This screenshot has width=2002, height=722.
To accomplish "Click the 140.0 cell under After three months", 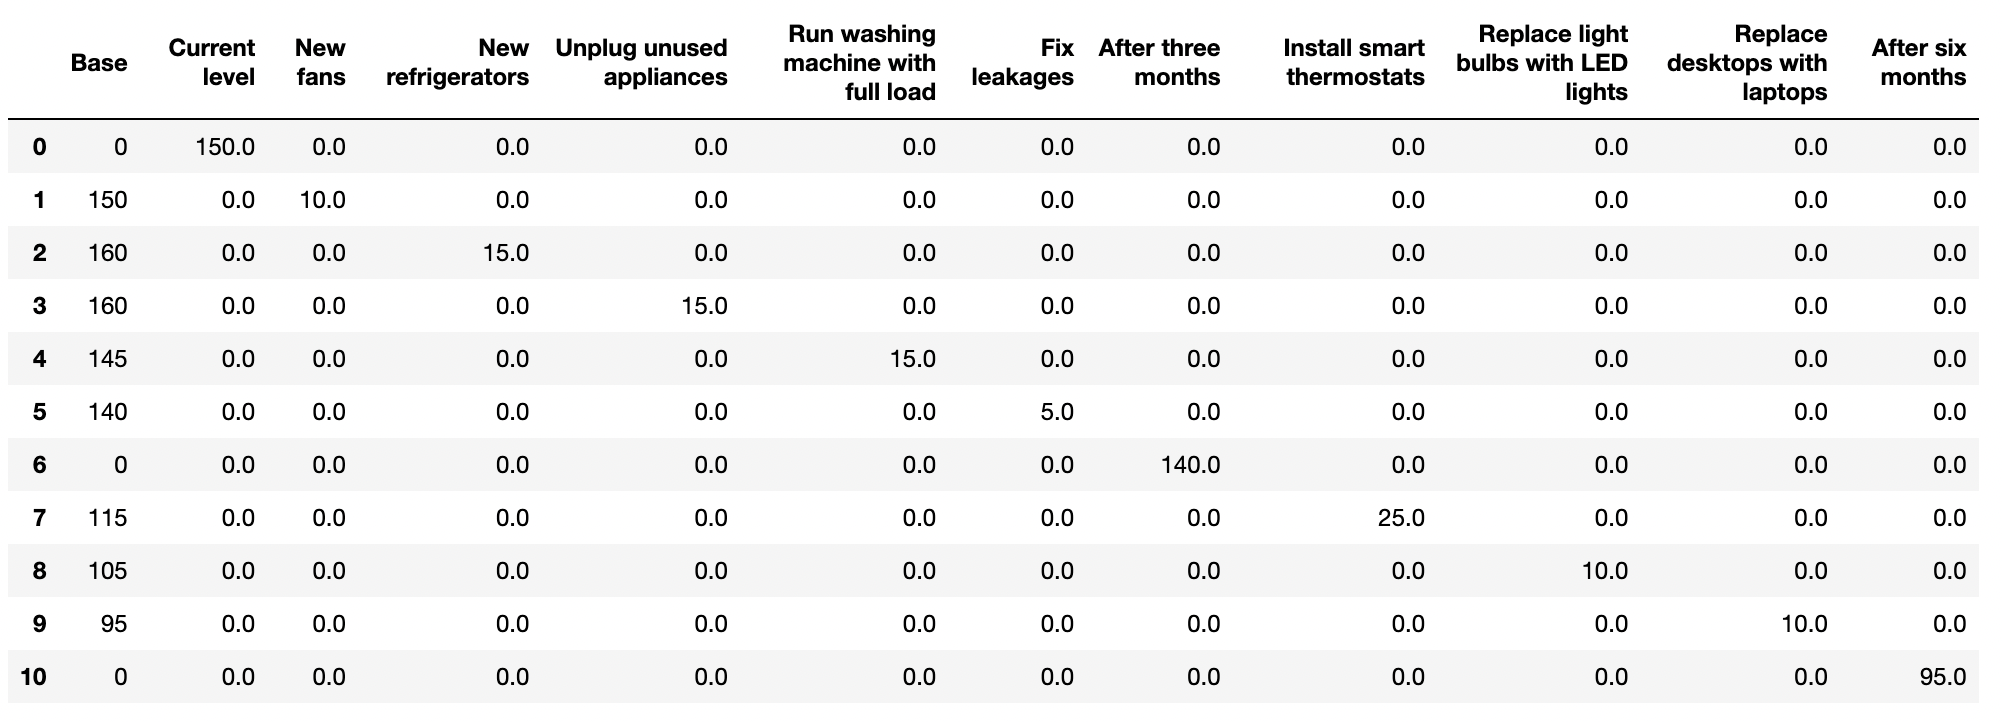I will [x=1190, y=466].
